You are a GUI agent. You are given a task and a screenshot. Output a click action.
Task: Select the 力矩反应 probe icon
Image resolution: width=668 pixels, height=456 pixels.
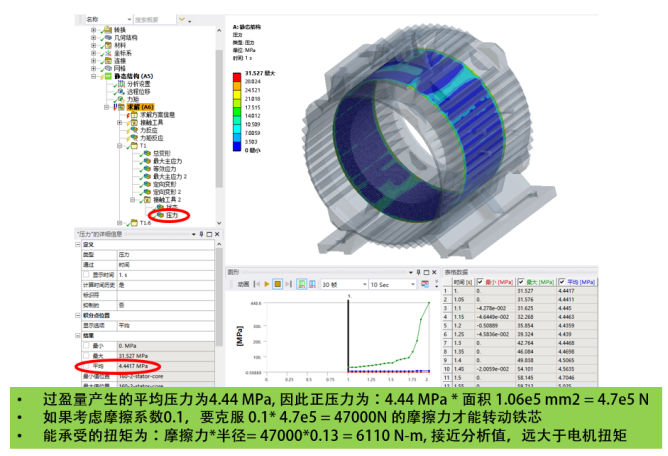click(x=134, y=138)
